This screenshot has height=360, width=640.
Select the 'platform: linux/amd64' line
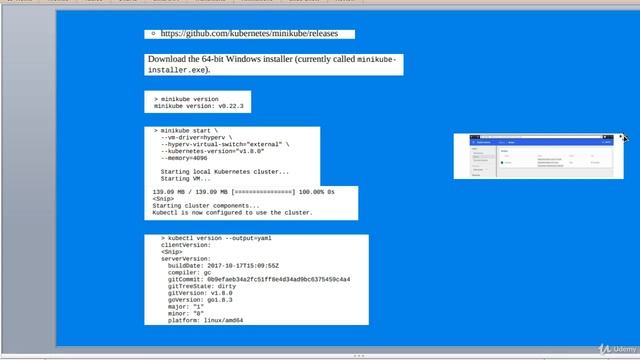205,321
